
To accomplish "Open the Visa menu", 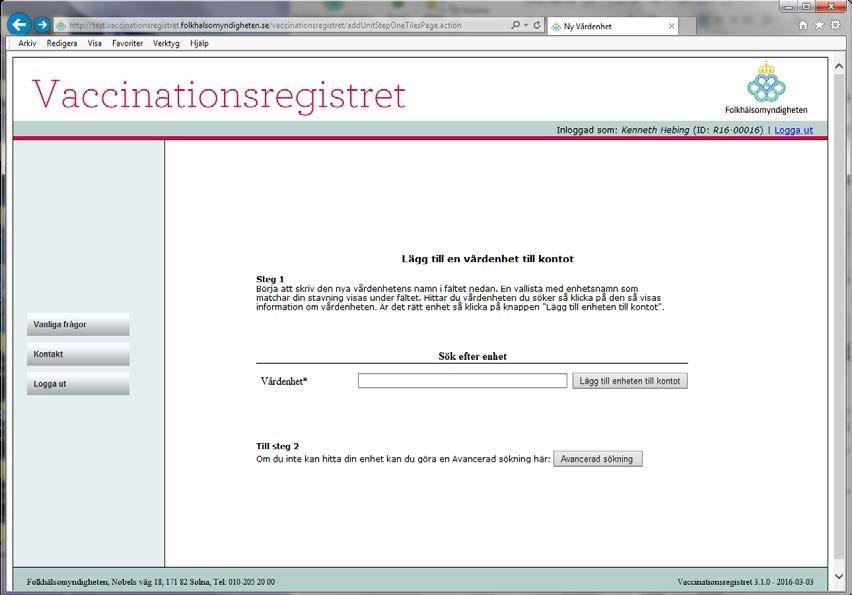I will click(95, 43).
